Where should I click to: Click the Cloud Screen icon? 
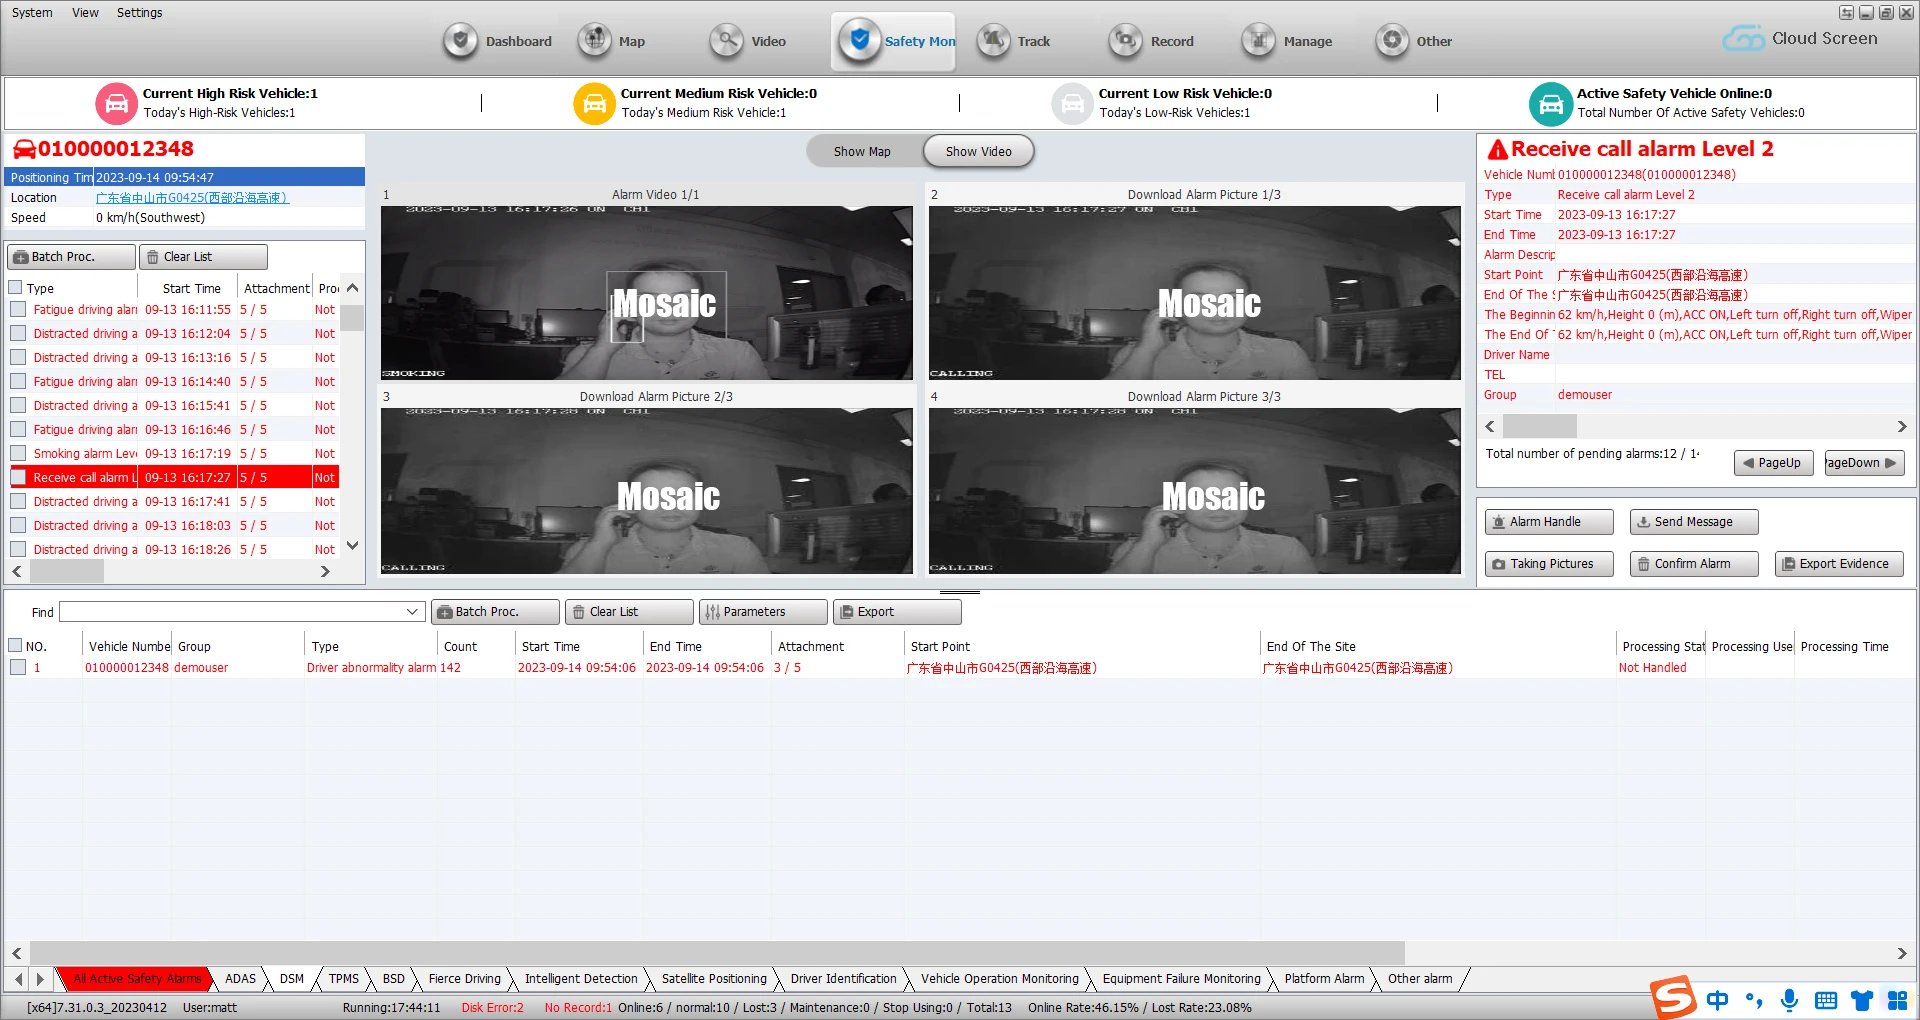pyautogui.click(x=1743, y=39)
